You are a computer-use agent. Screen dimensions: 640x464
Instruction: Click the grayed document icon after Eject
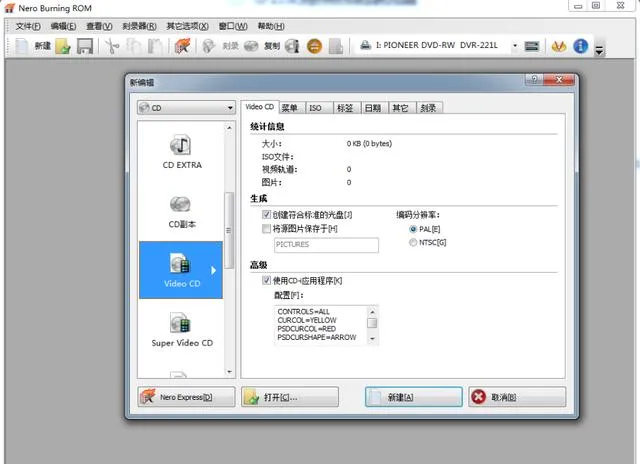point(336,46)
